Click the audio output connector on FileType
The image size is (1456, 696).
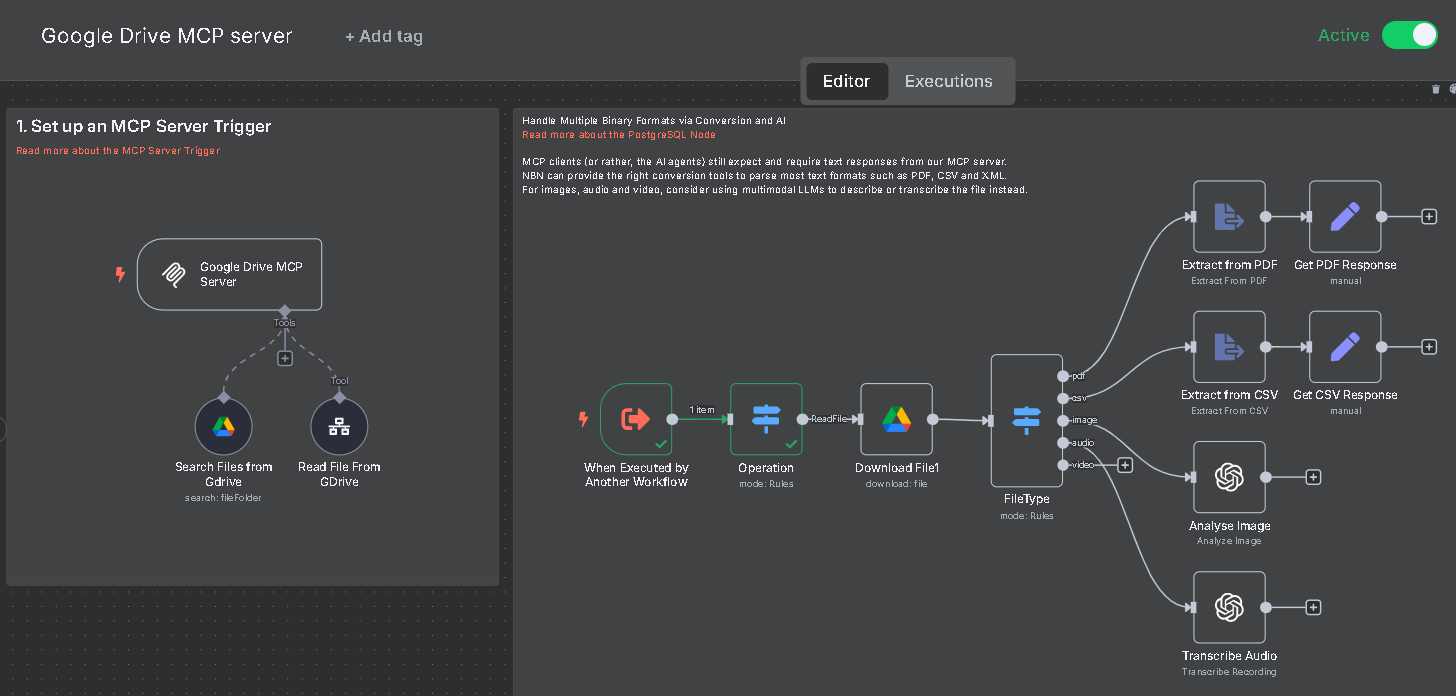[1063, 442]
